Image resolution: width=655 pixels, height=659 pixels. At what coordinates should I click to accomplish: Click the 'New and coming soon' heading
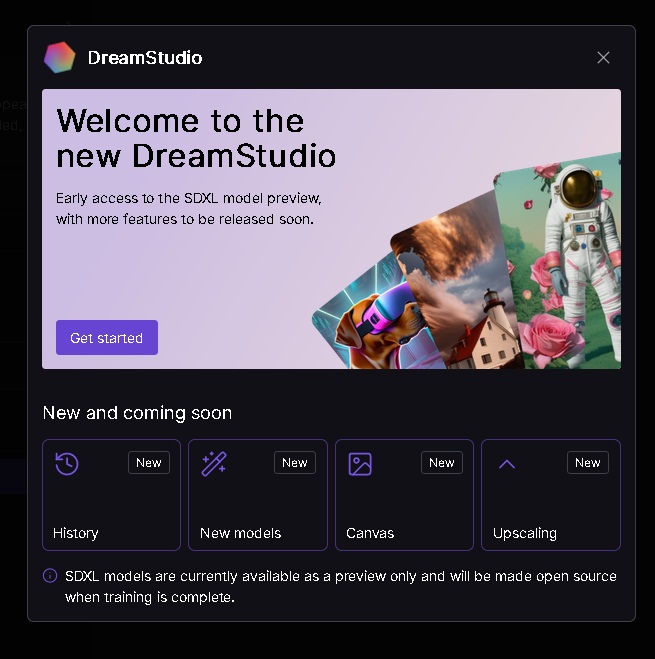[137, 413]
